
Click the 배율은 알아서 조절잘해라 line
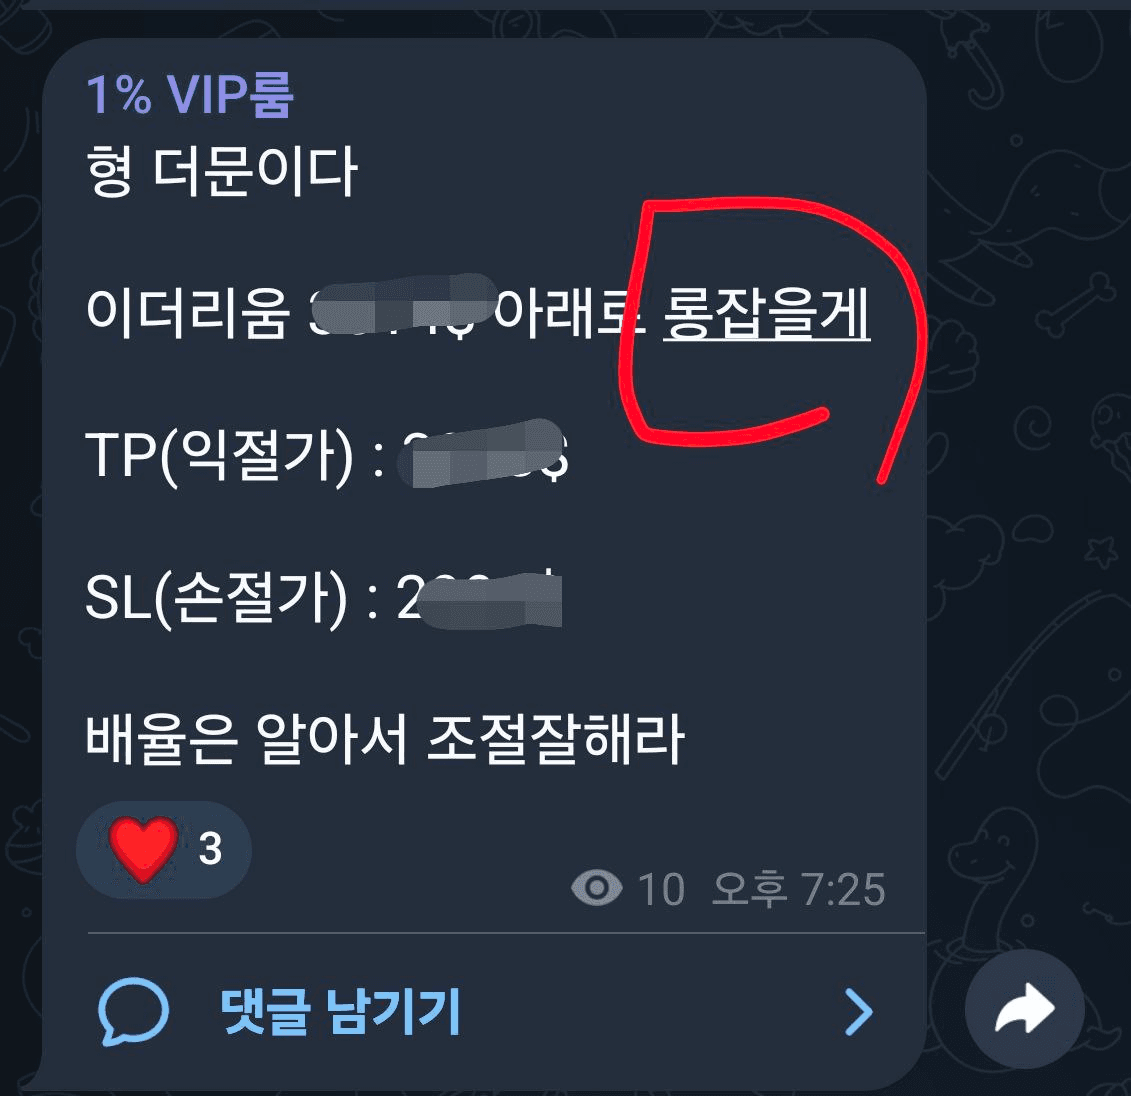point(384,740)
